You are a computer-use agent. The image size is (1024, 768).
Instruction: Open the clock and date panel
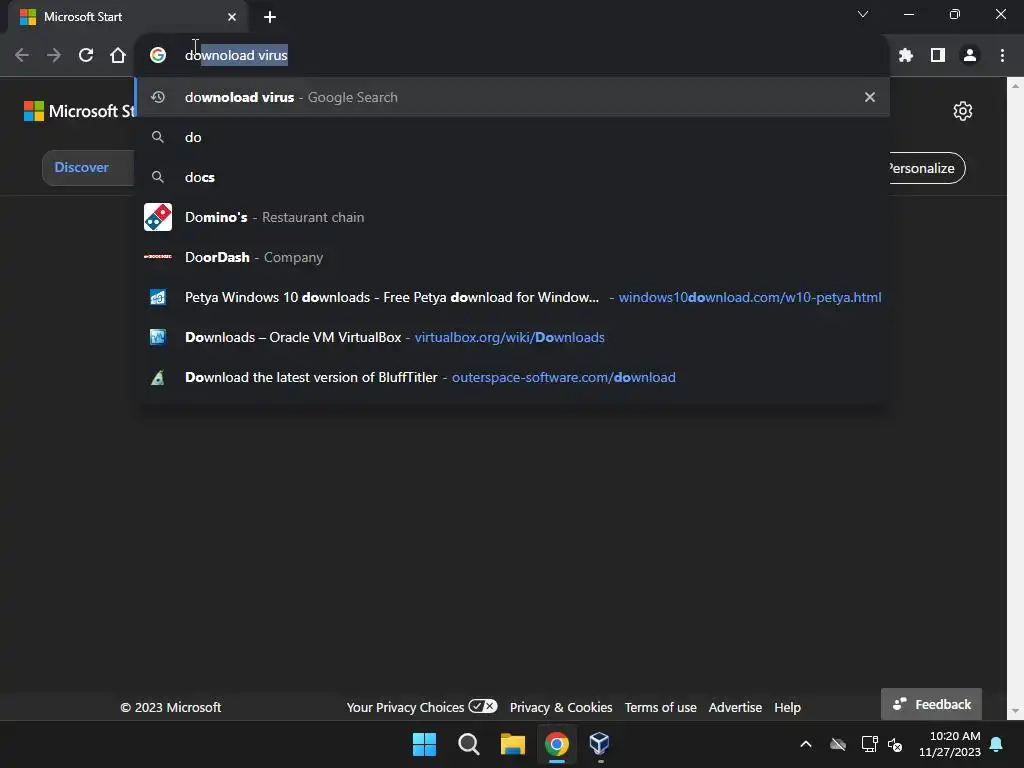pos(950,744)
